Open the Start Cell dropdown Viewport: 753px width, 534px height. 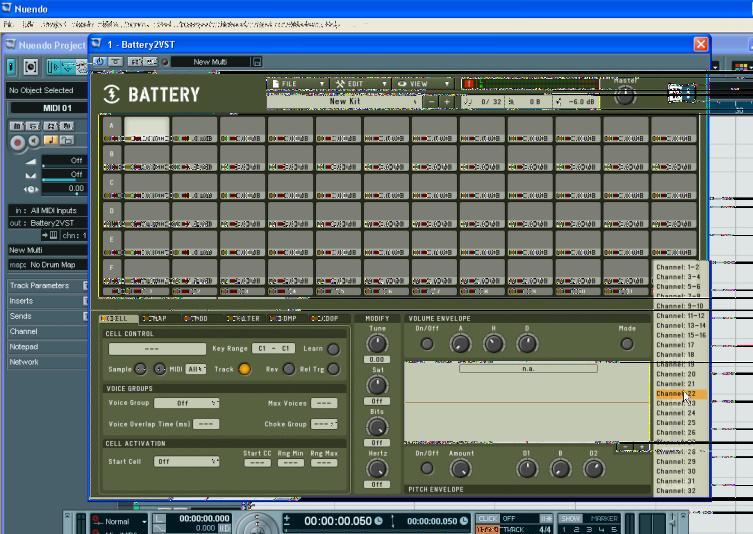[187, 461]
